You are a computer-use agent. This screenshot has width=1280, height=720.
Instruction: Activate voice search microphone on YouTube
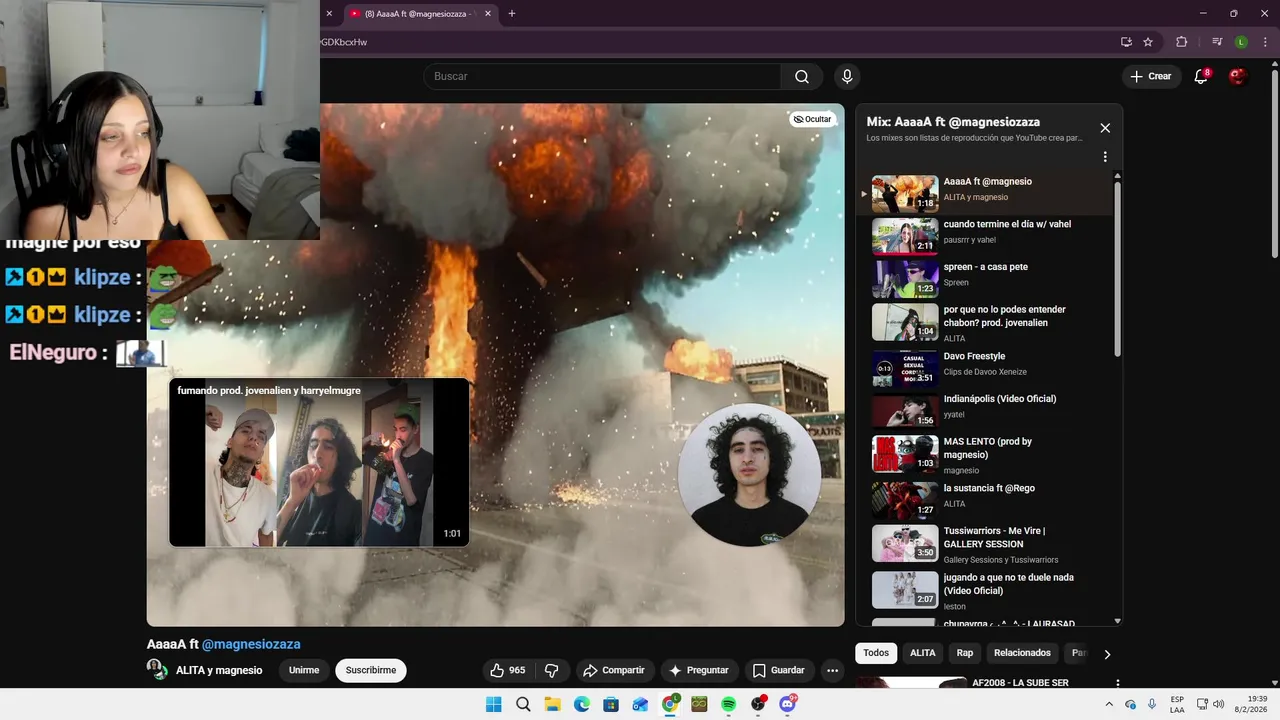pos(847,77)
